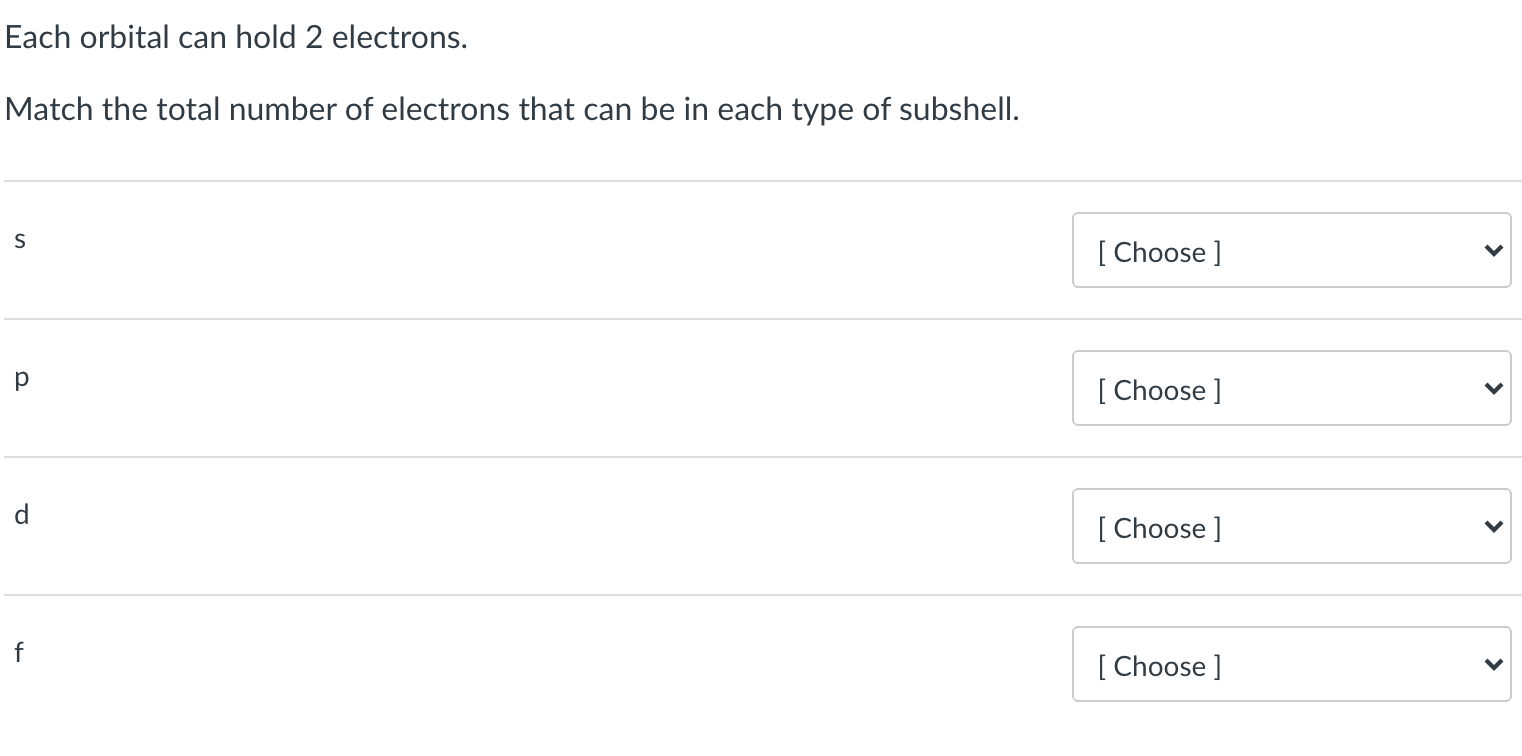The image size is (1522, 756).
Task: Click the chevron arrow beside the p Choose box
Action: pyautogui.click(x=1492, y=387)
